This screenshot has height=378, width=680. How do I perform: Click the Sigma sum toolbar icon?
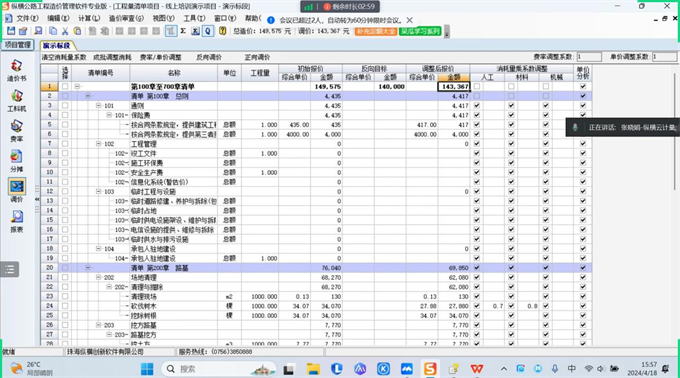tap(183, 31)
